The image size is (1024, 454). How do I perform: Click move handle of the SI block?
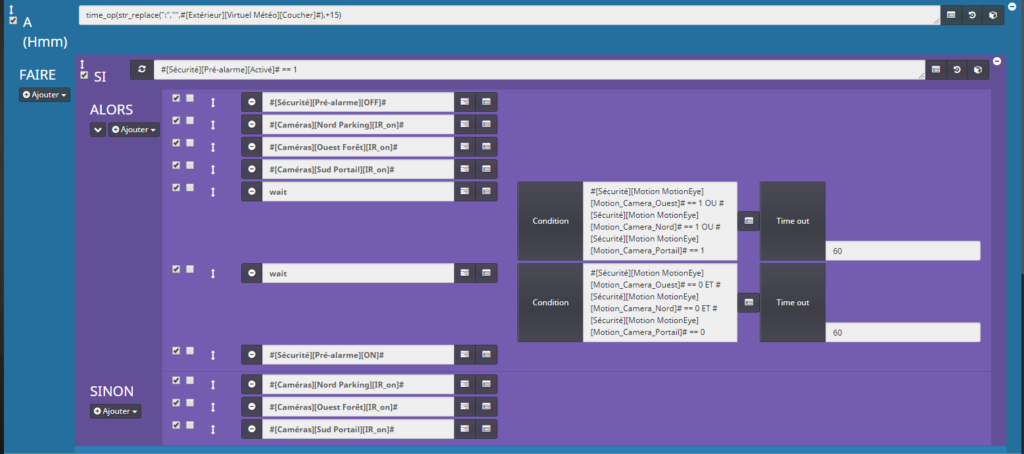pos(83,64)
